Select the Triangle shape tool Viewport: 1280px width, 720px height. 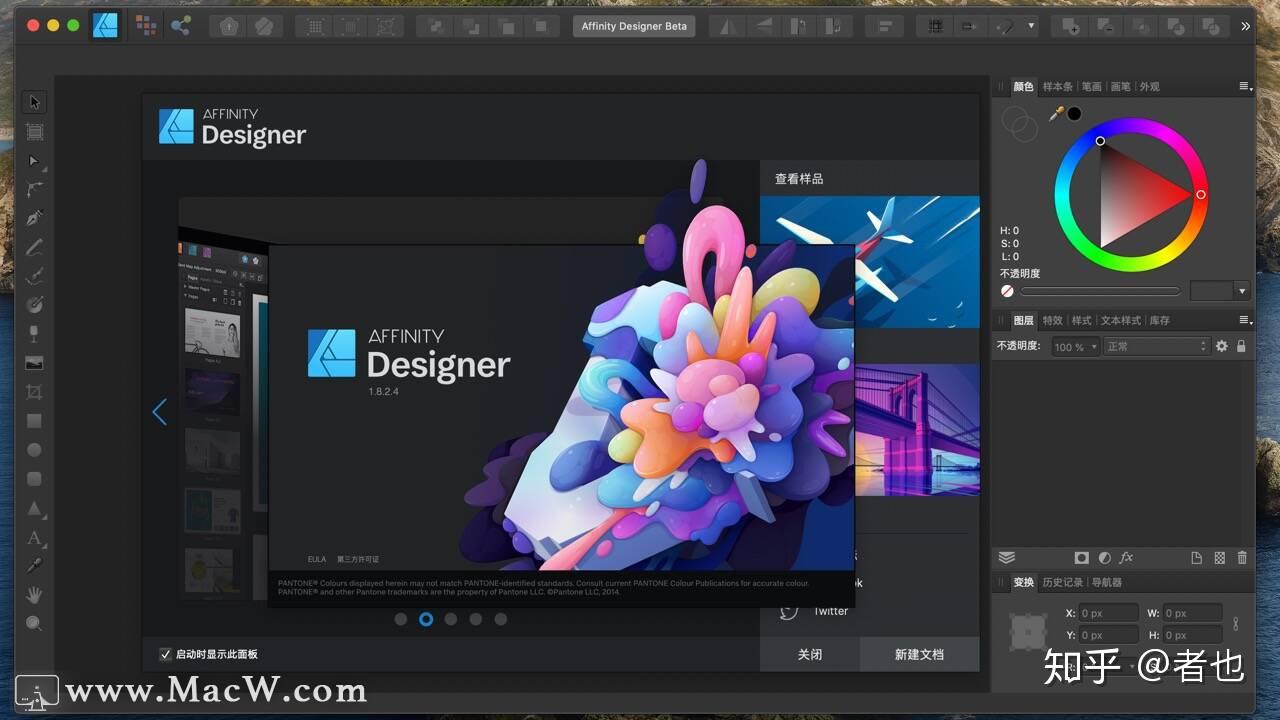(35, 508)
